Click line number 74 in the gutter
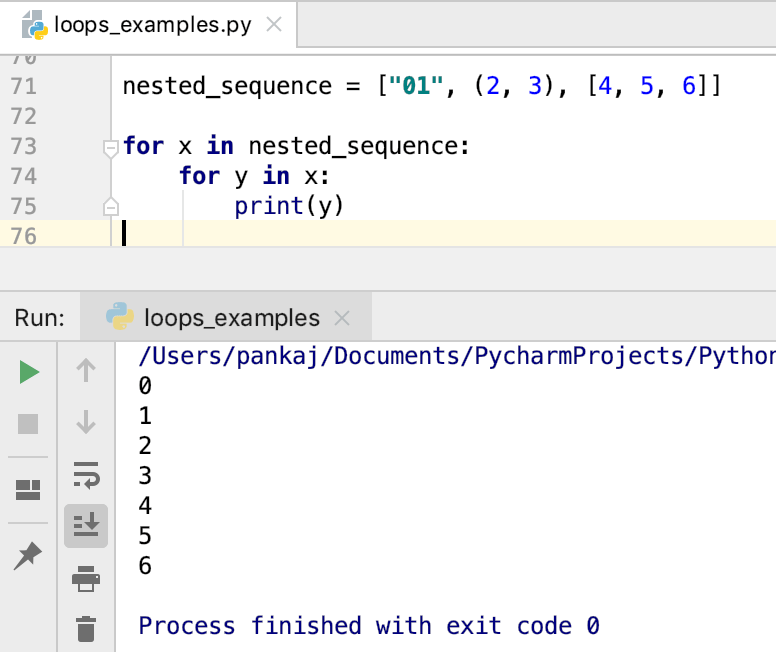 click(23, 176)
